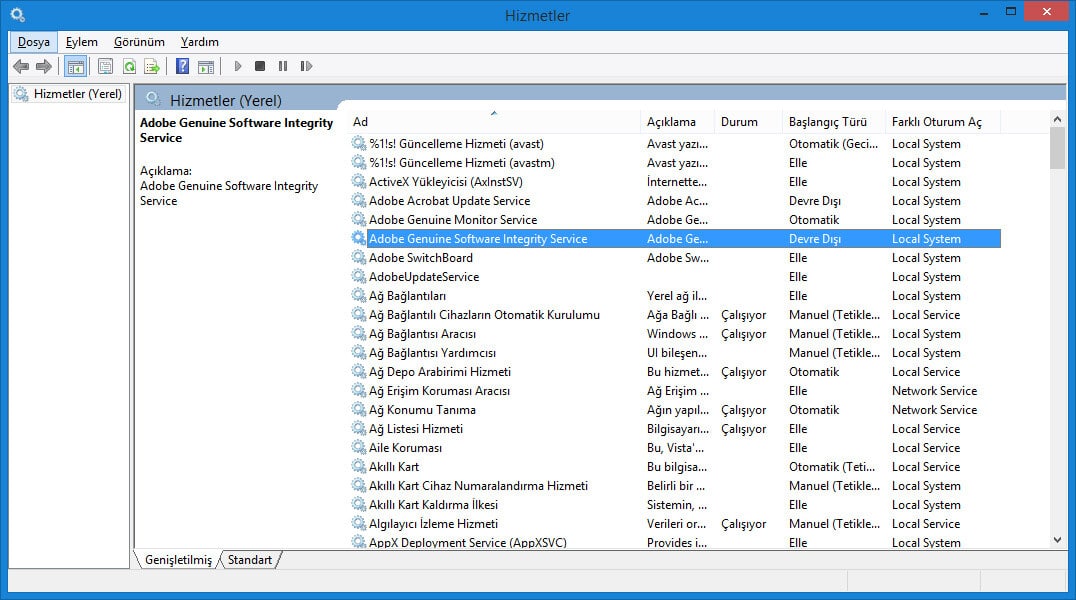The width and height of the screenshot is (1076, 600).
Task: Click the Back arrow toolbar icon
Action: (21, 67)
